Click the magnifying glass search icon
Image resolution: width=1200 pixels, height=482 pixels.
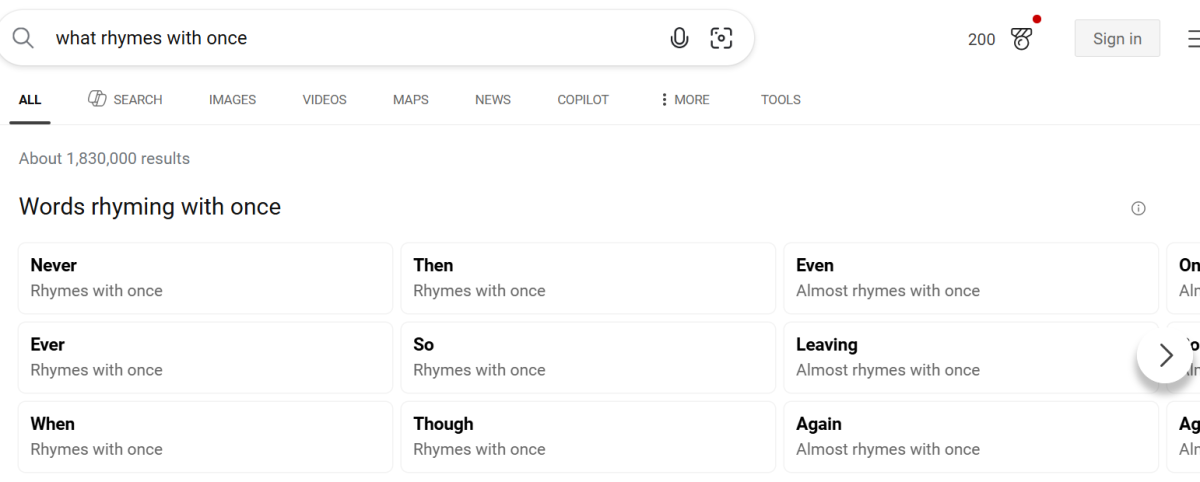pos(23,38)
